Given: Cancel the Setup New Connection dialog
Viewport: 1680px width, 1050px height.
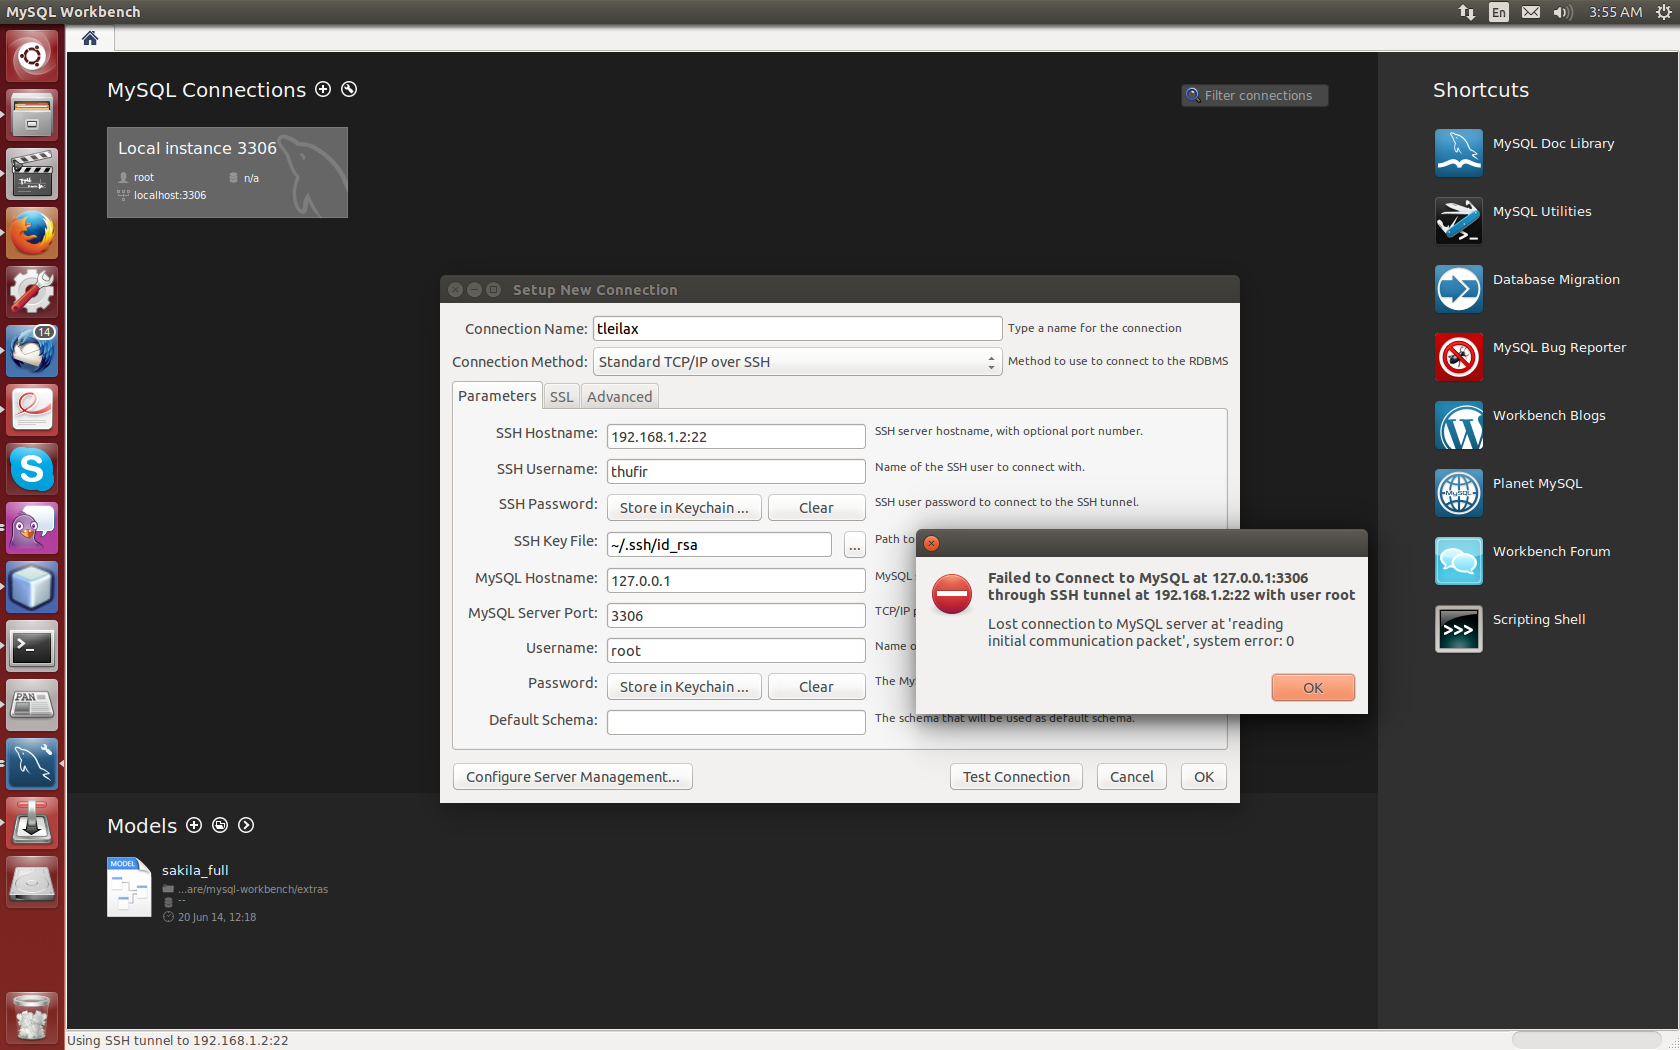Looking at the screenshot, I should point(1131,777).
